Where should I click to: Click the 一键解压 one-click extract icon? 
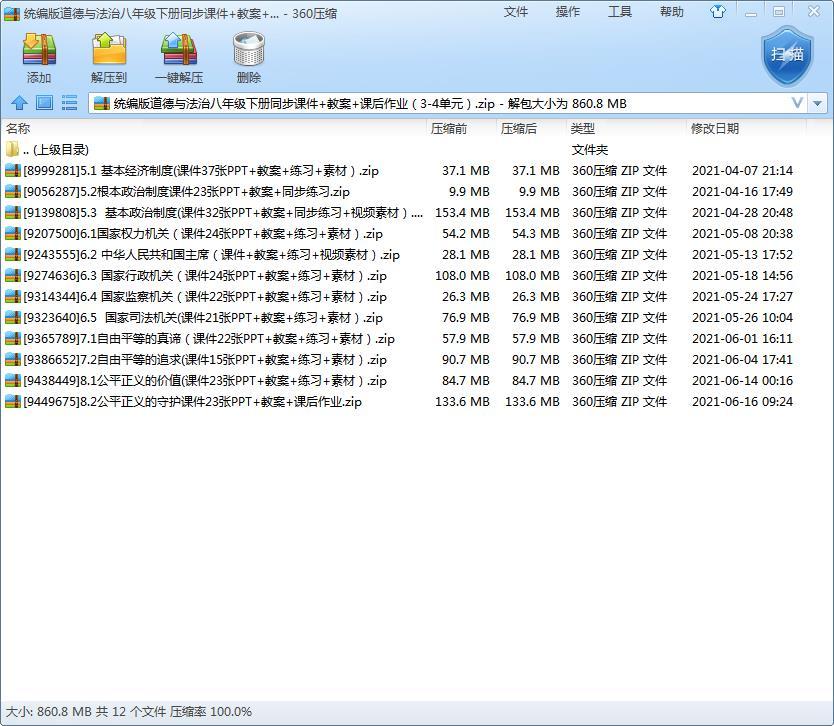pyautogui.click(x=179, y=49)
